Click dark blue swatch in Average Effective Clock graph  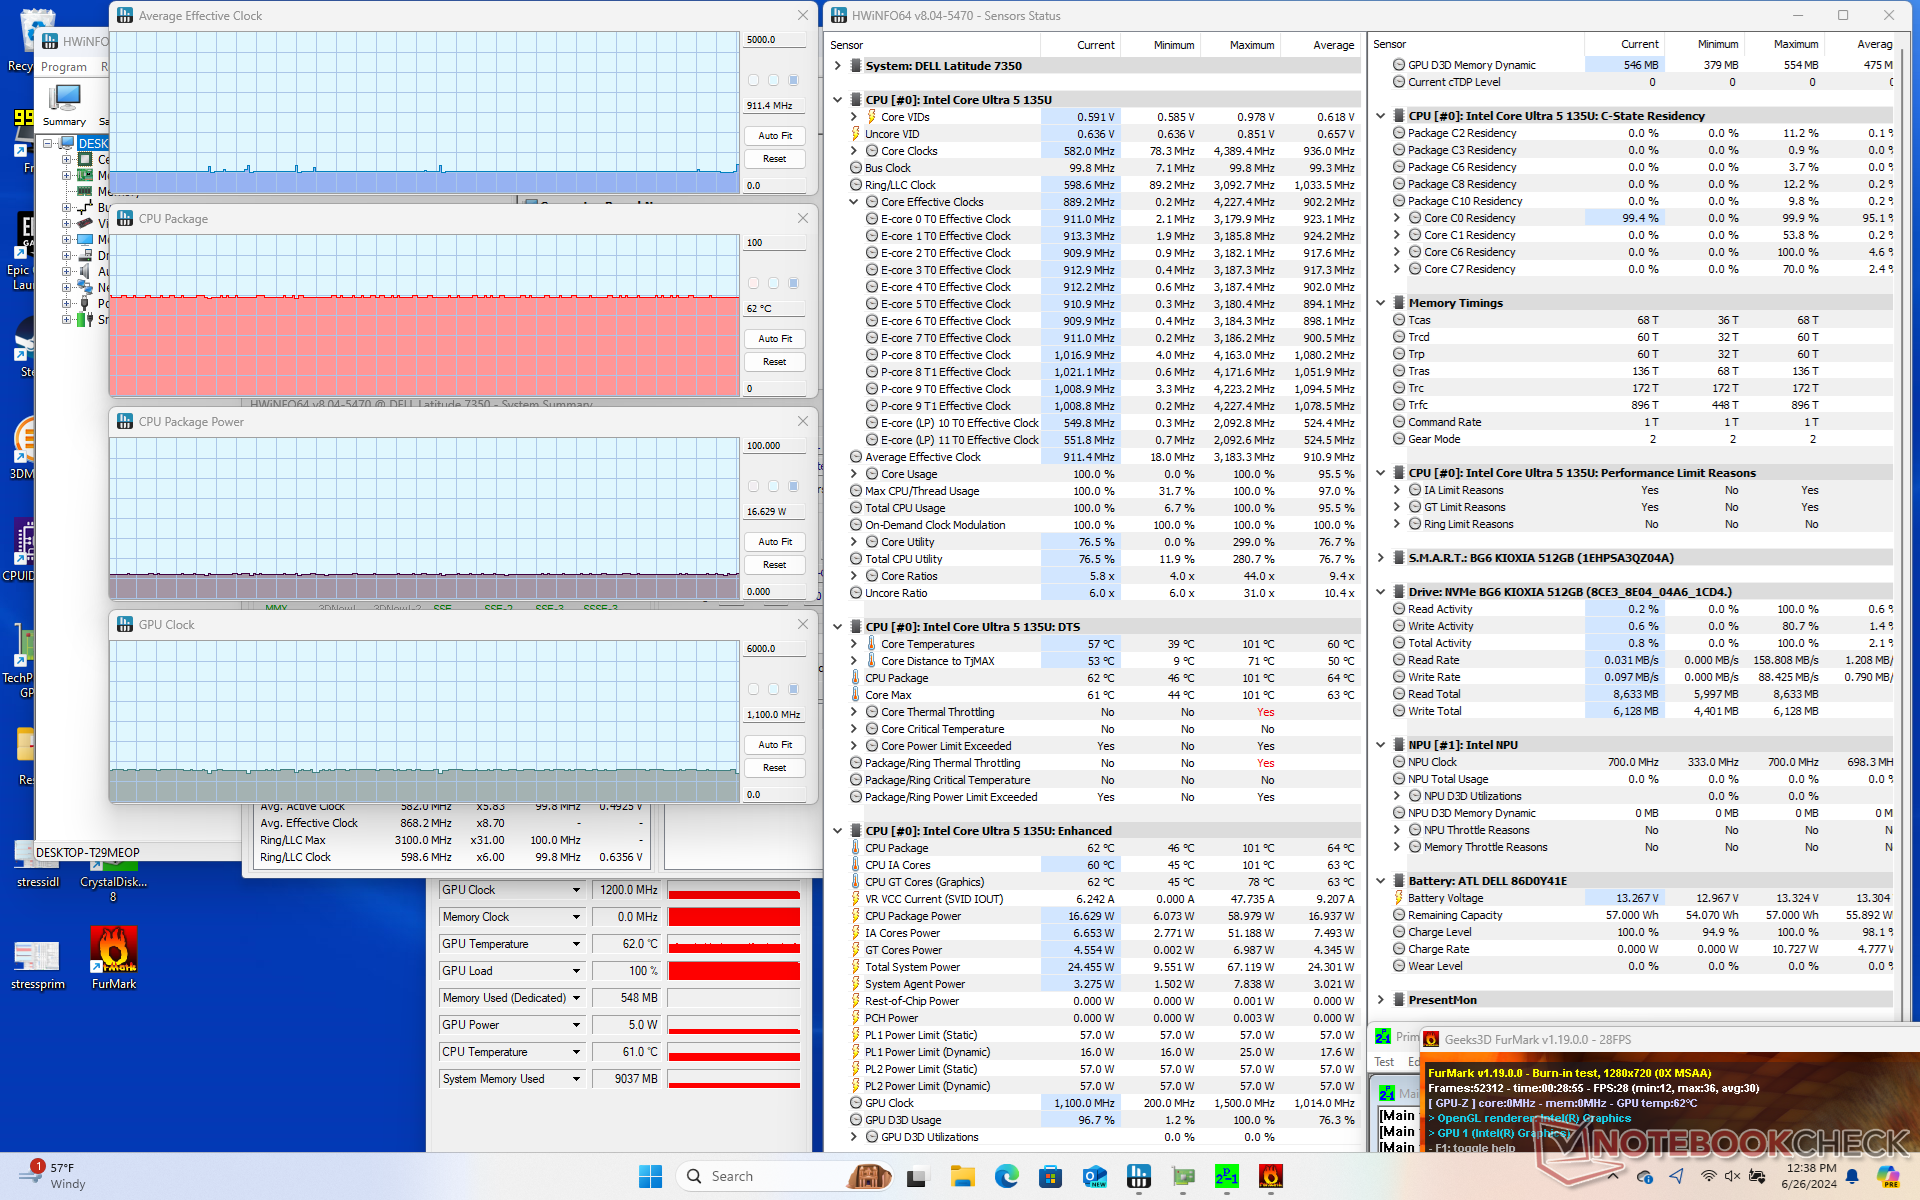[793, 80]
